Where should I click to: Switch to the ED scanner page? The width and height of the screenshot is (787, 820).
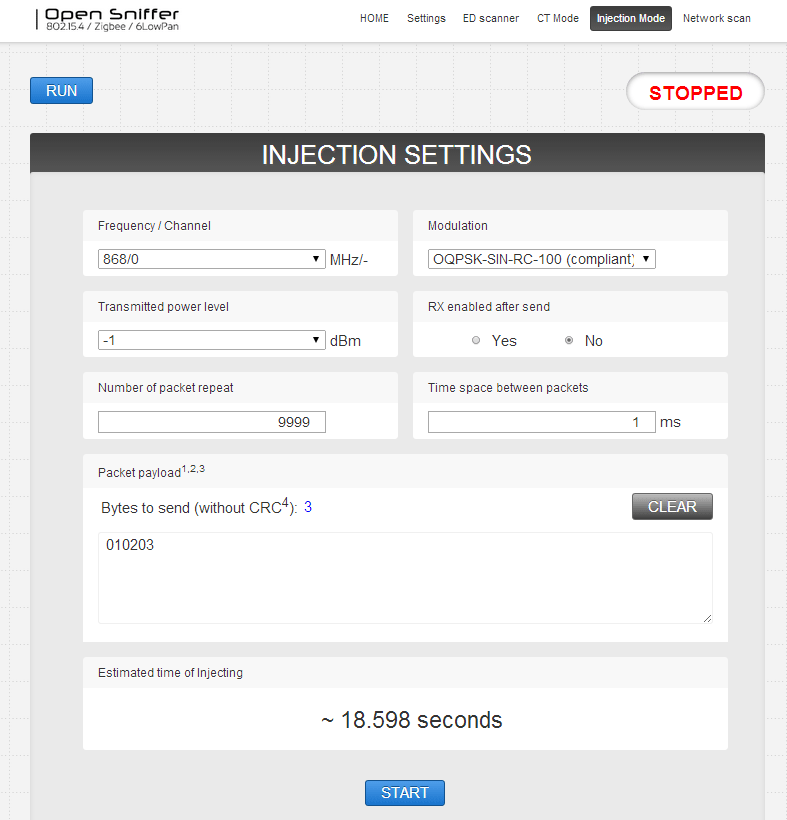(490, 18)
